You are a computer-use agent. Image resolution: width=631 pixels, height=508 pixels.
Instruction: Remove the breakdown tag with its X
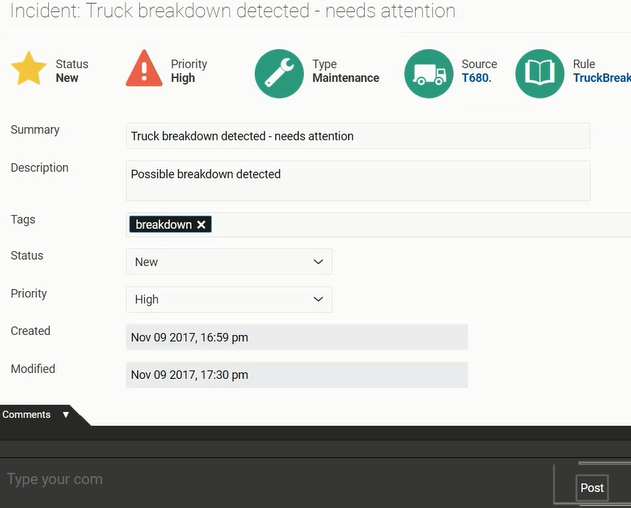201,225
